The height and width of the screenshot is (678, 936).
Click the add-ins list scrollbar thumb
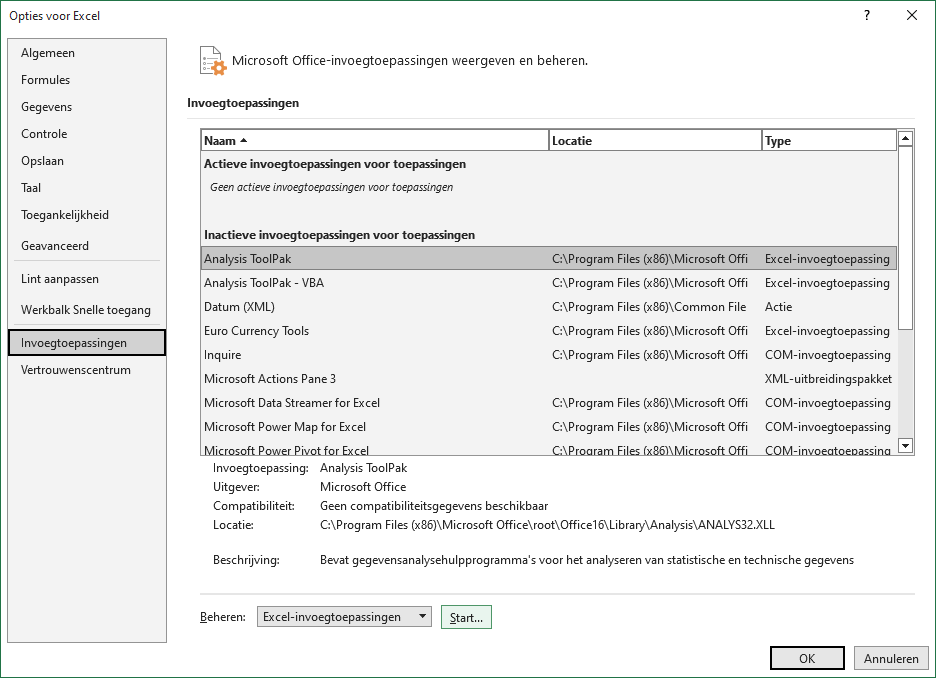(x=906, y=238)
